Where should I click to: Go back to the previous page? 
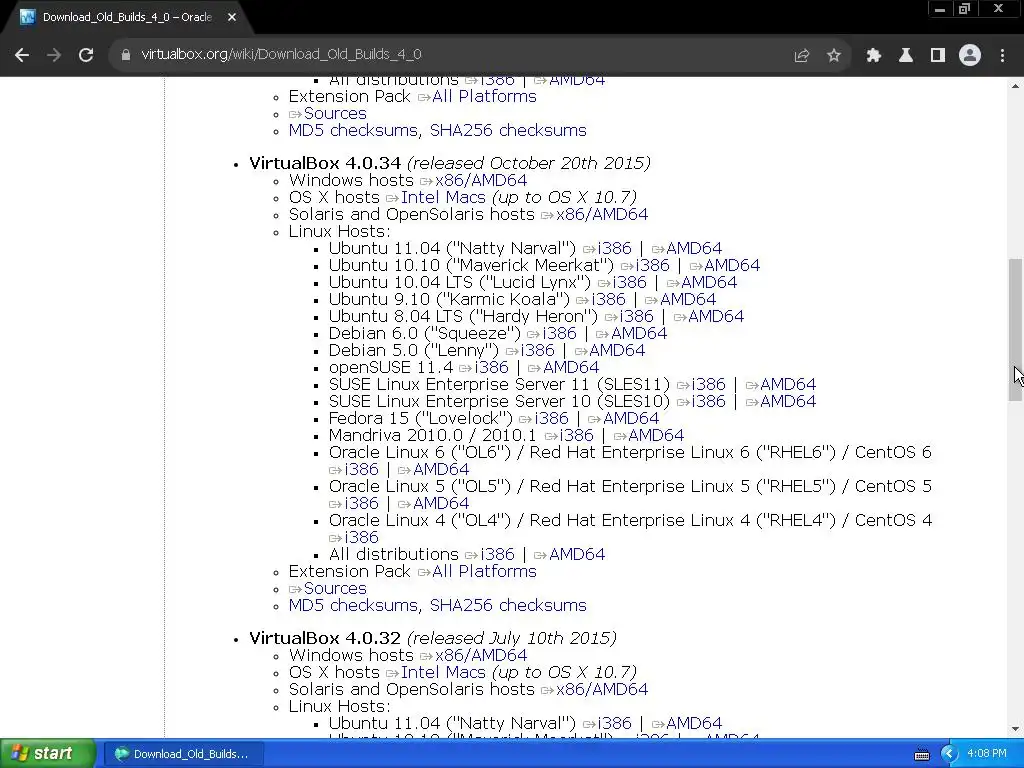(x=22, y=55)
